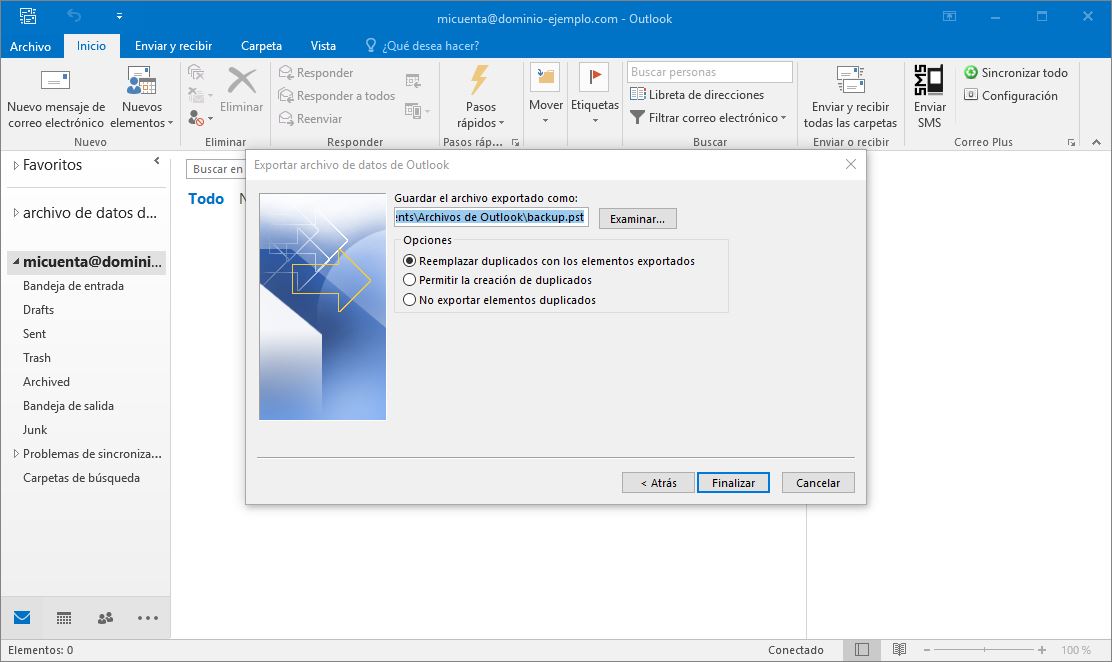The width and height of the screenshot is (1112, 662).
Task: Select the Inicio ribbon tab
Action: (x=91, y=46)
